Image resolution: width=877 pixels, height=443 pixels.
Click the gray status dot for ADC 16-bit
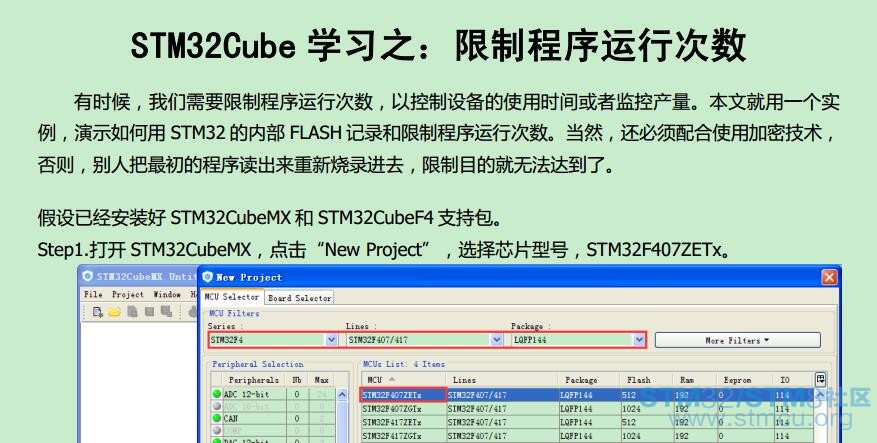coord(217,406)
